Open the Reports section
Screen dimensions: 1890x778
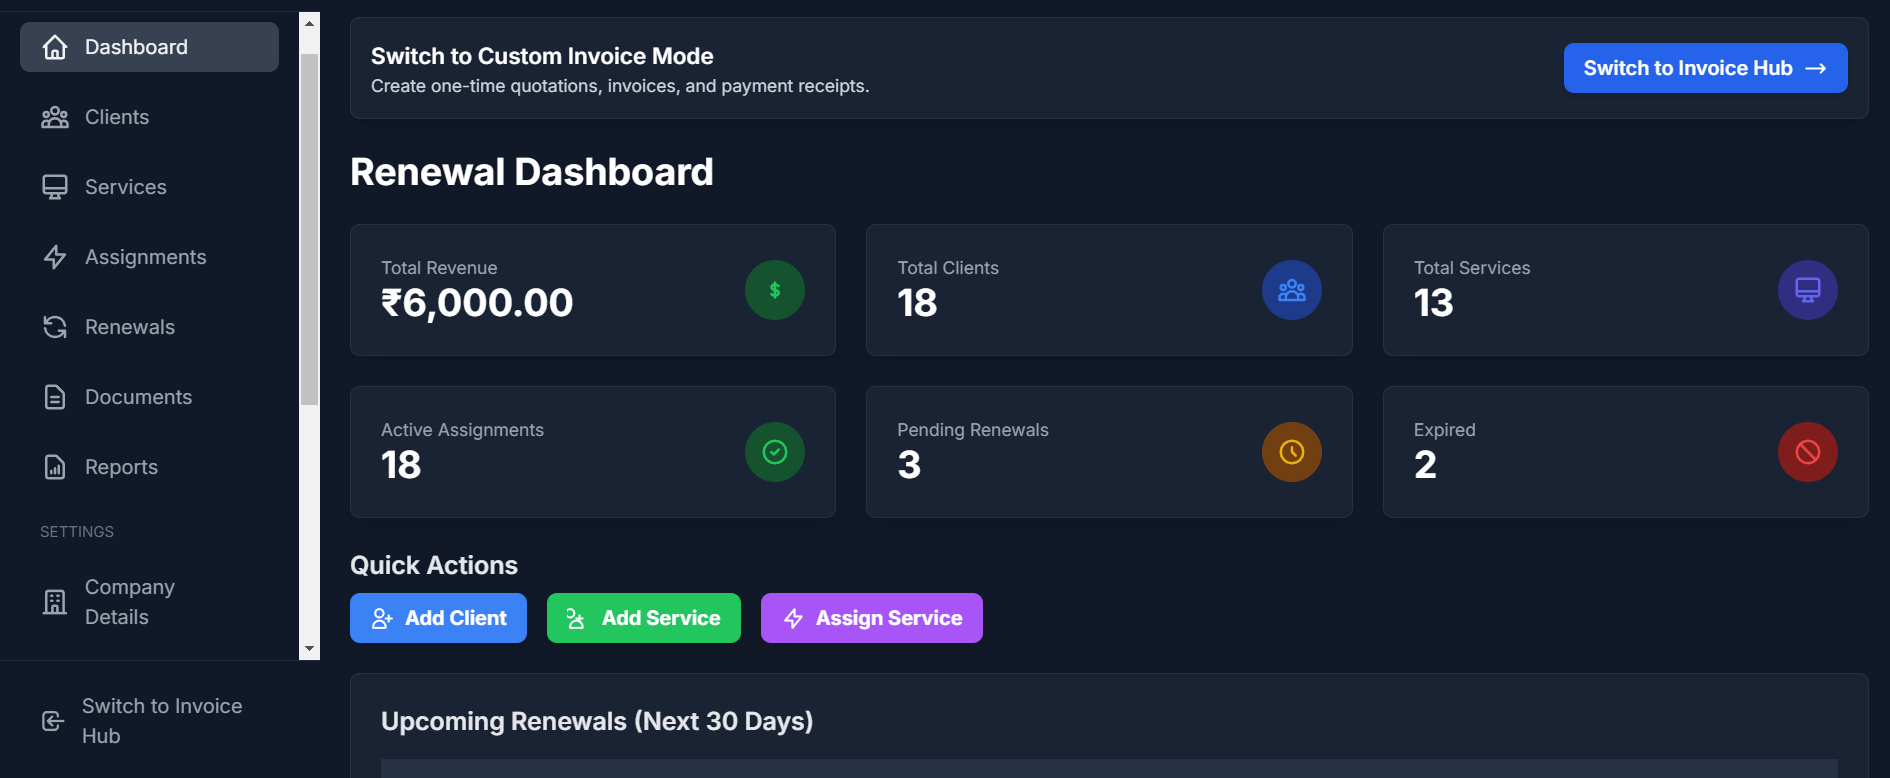pos(149,467)
